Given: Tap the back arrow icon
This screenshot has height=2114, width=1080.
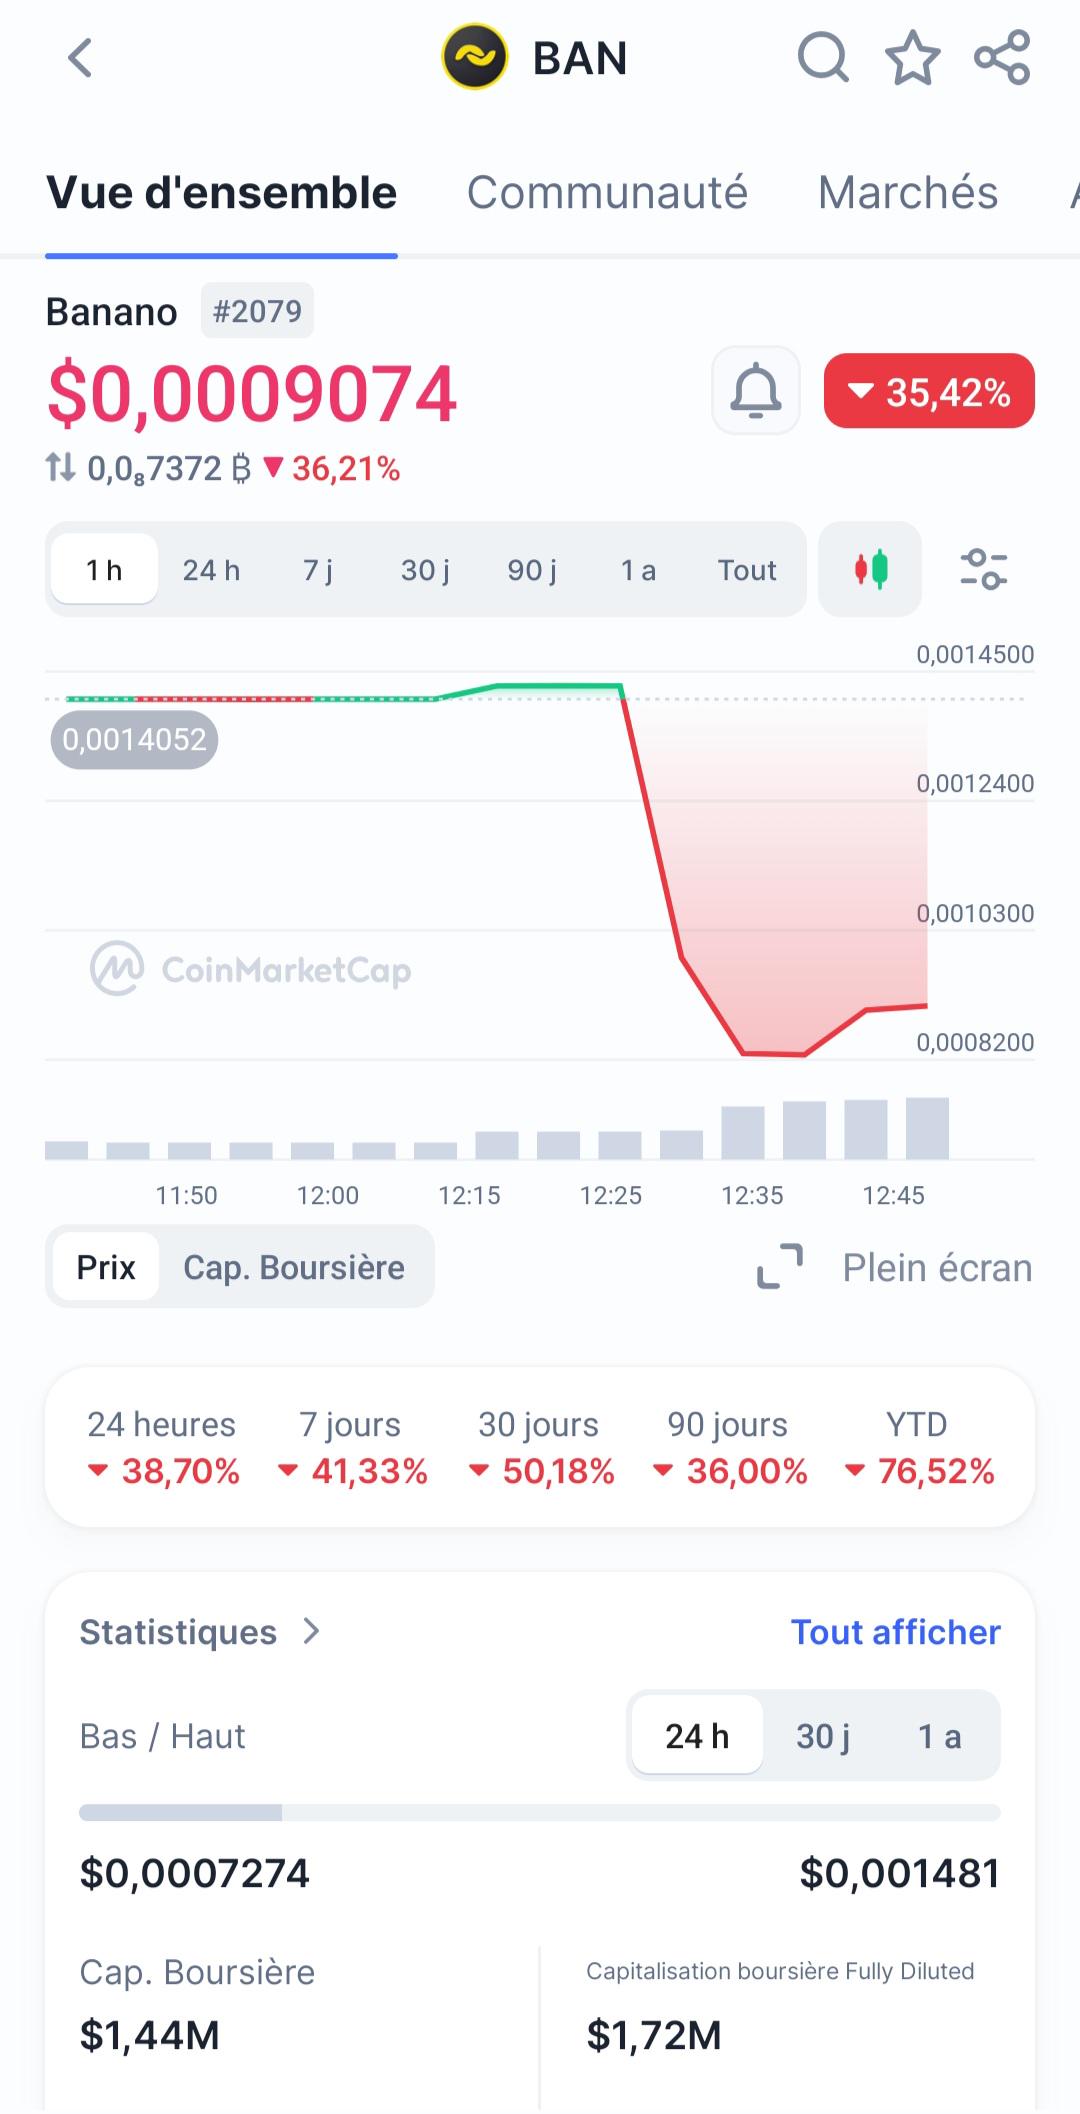Looking at the screenshot, I should coord(80,58).
